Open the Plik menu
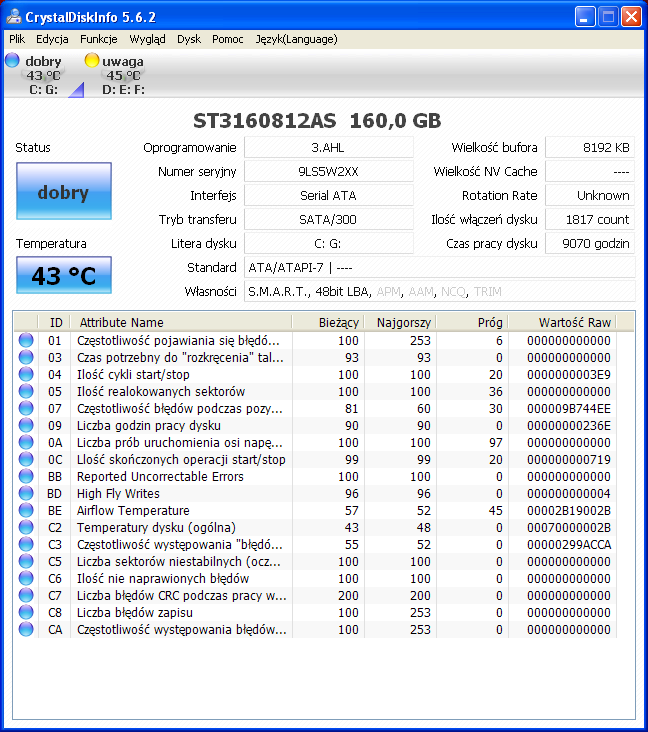648x732 pixels. click(x=17, y=39)
